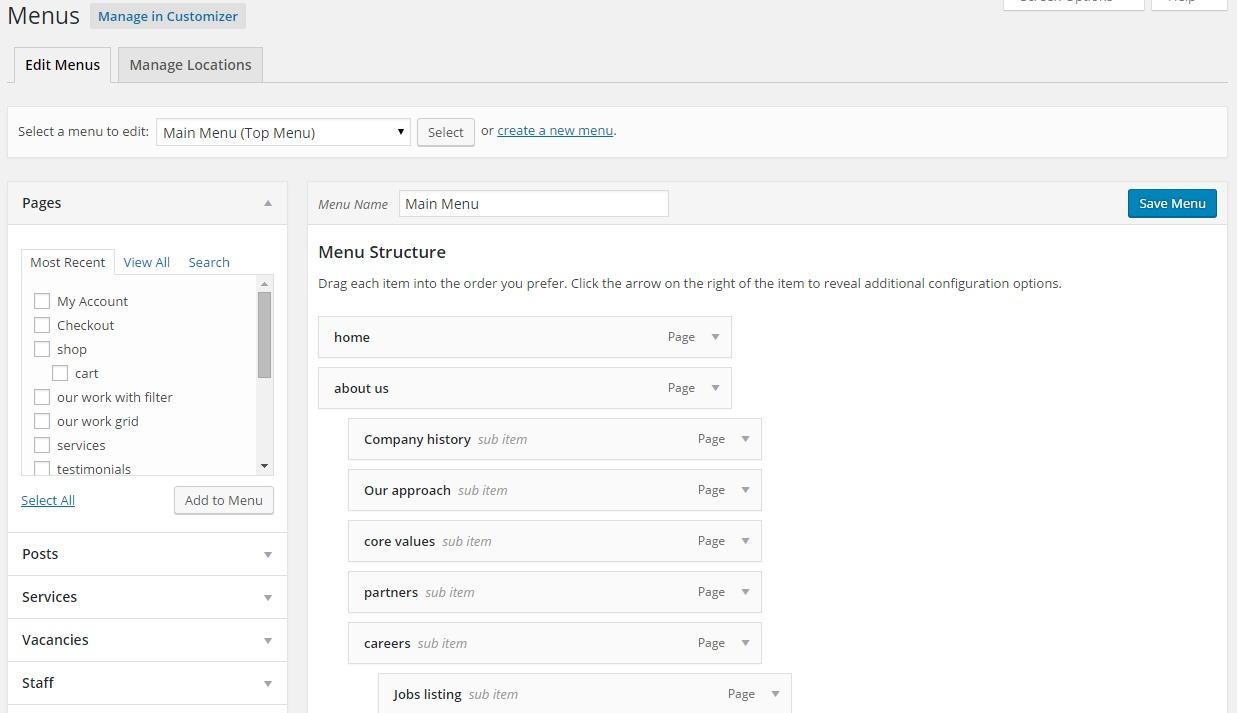Follow the create a new menu link
1237x713 pixels.
(x=554, y=130)
